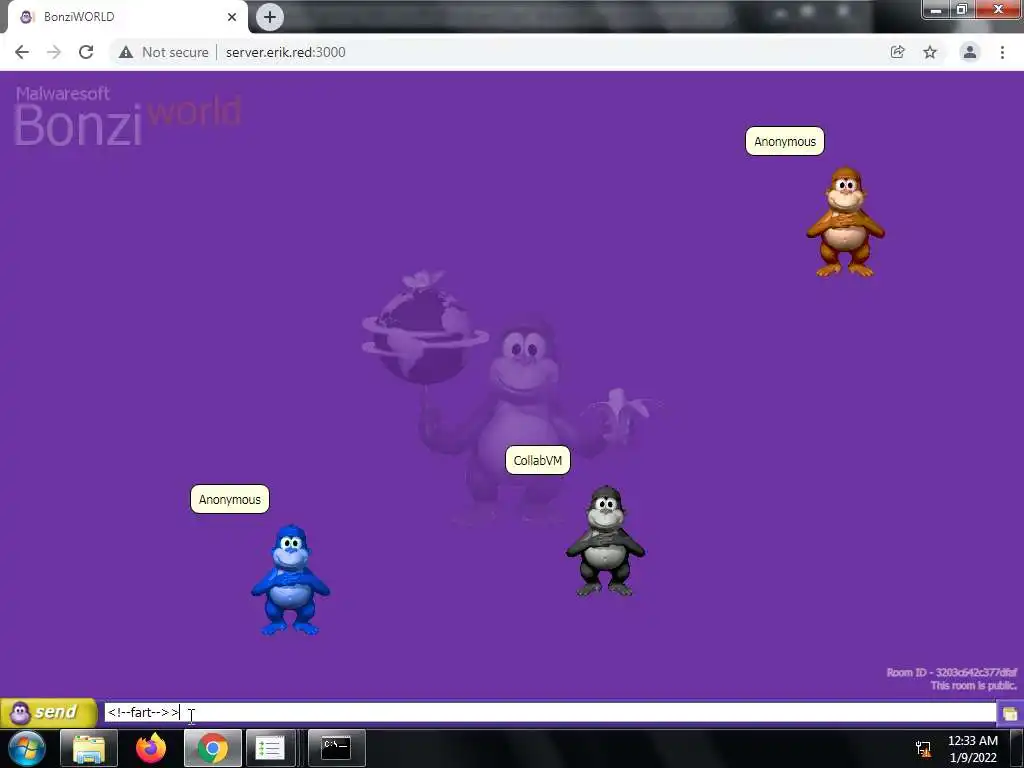Screen dimensions: 1024x768
Task: Click the blue Bonzi character
Action: coord(291,580)
